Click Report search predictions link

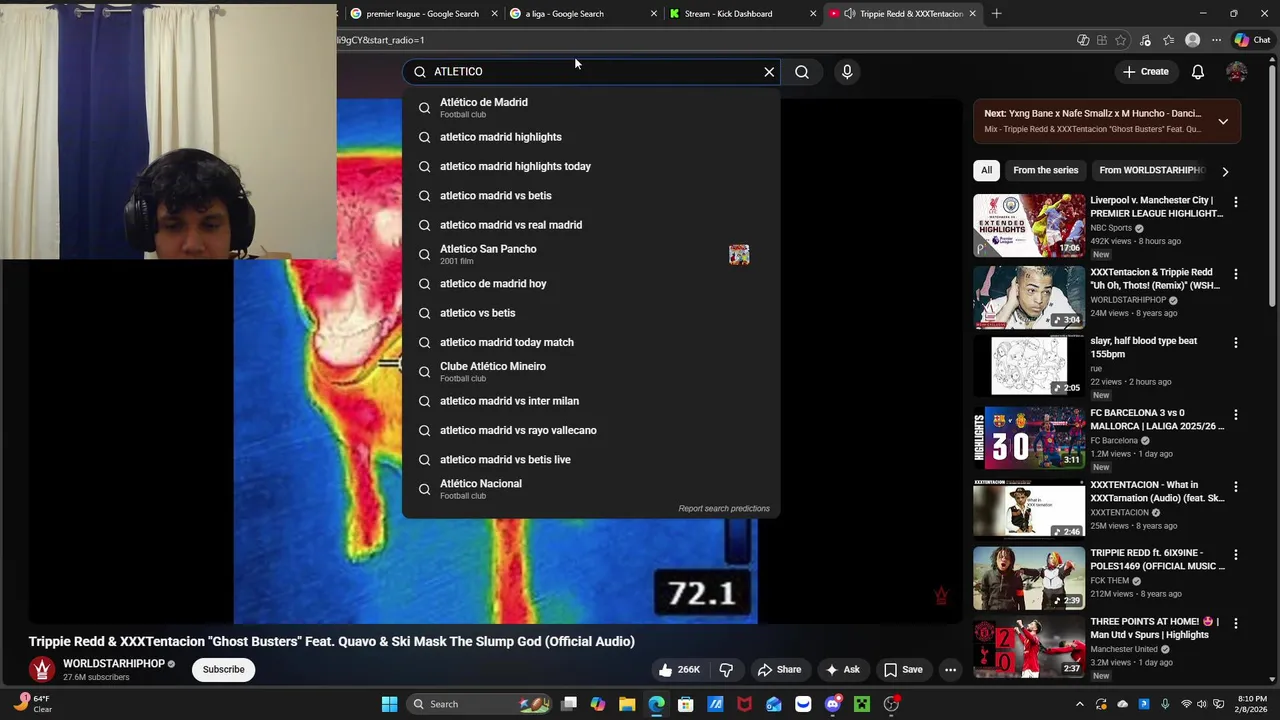click(x=724, y=509)
